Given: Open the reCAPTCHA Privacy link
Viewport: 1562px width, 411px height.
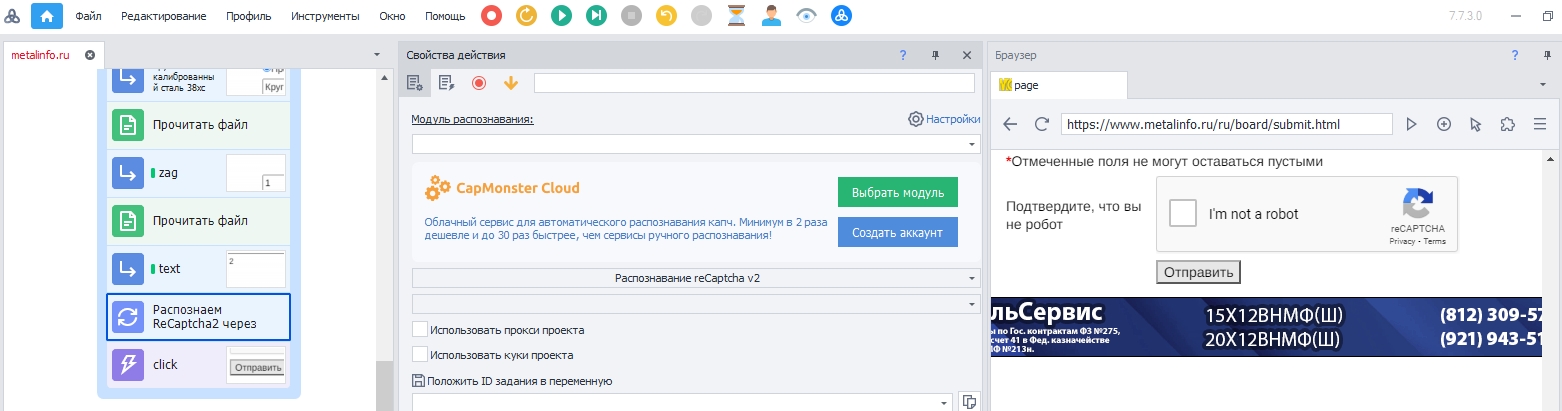Looking at the screenshot, I should pyautogui.click(x=1401, y=241).
